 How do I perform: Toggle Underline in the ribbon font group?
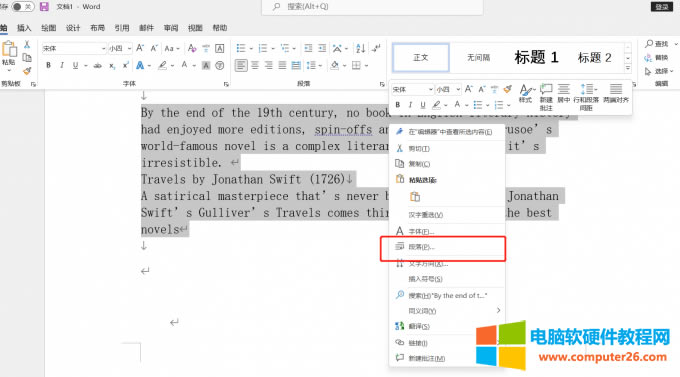pos(75,65)
